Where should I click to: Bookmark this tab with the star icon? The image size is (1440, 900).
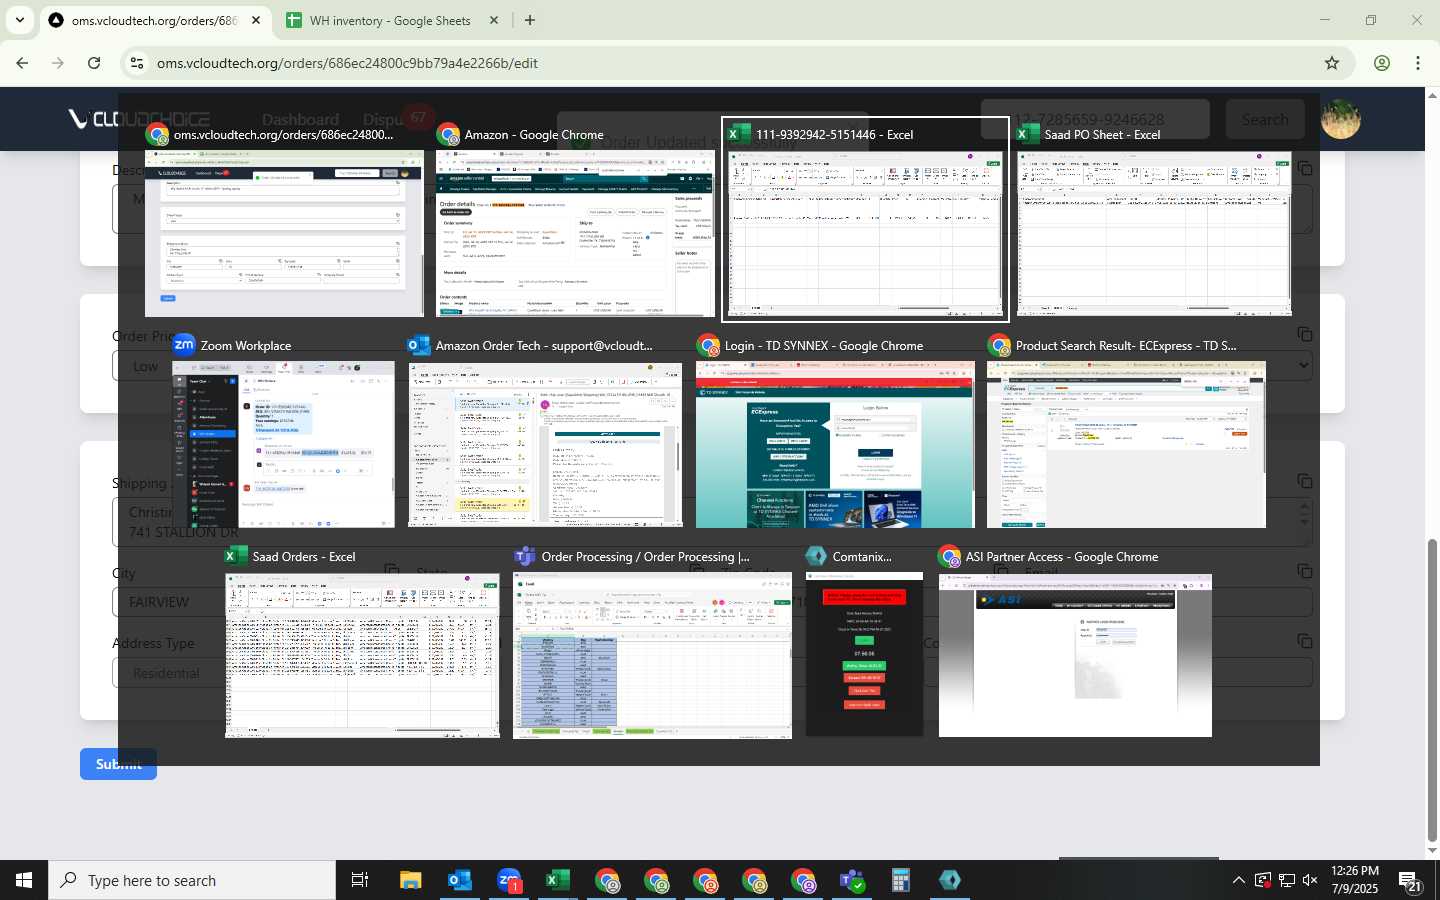pyautogui.click(x=1332, y=63)
